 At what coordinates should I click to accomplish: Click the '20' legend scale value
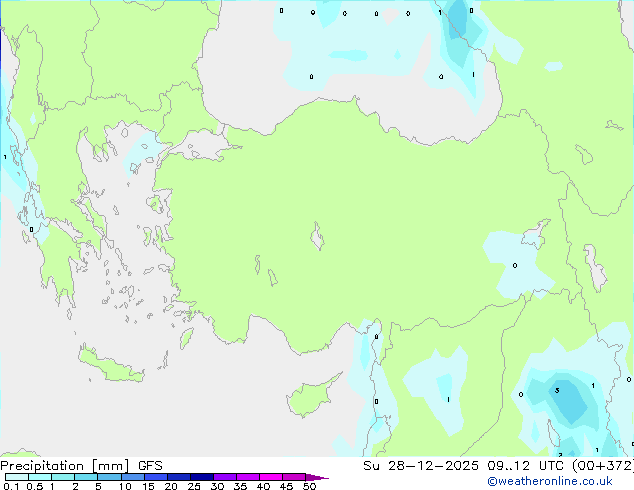tap(171, 486)
